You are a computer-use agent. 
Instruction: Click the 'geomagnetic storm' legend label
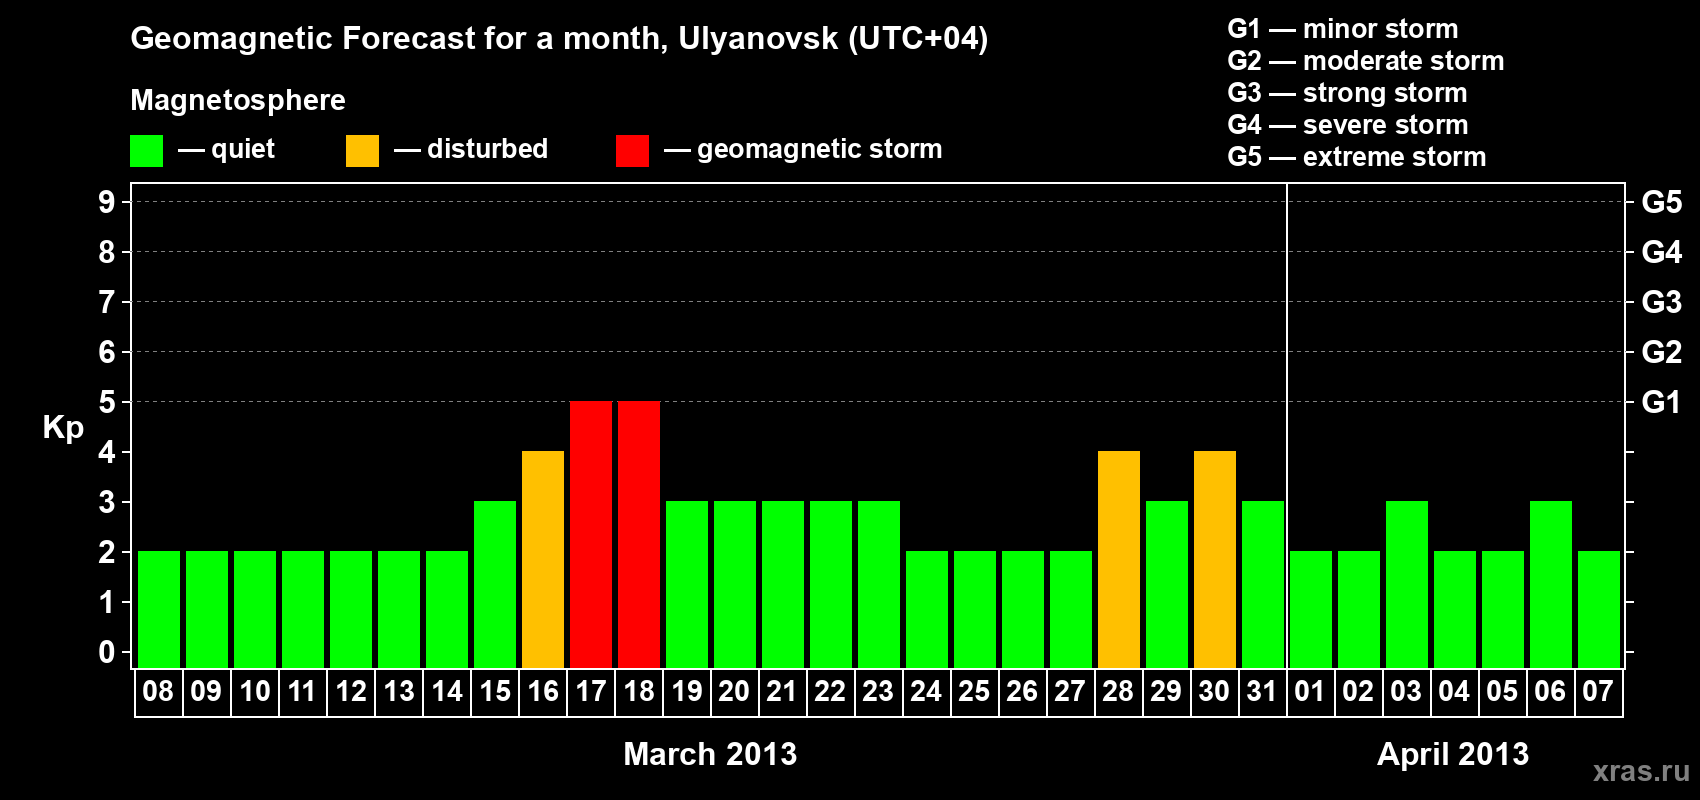[x=819, y=149]
